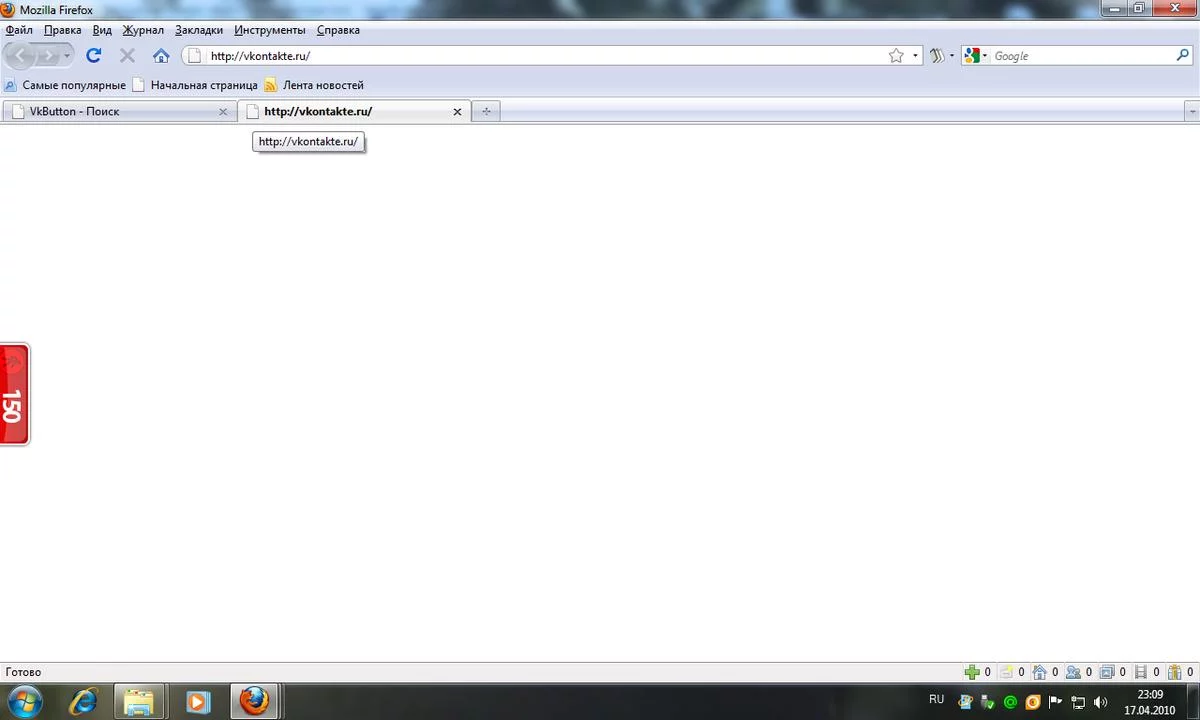Screen dimensions: 1200x720
Task: Open the Файл menu
Action: [x=19, y=30]
